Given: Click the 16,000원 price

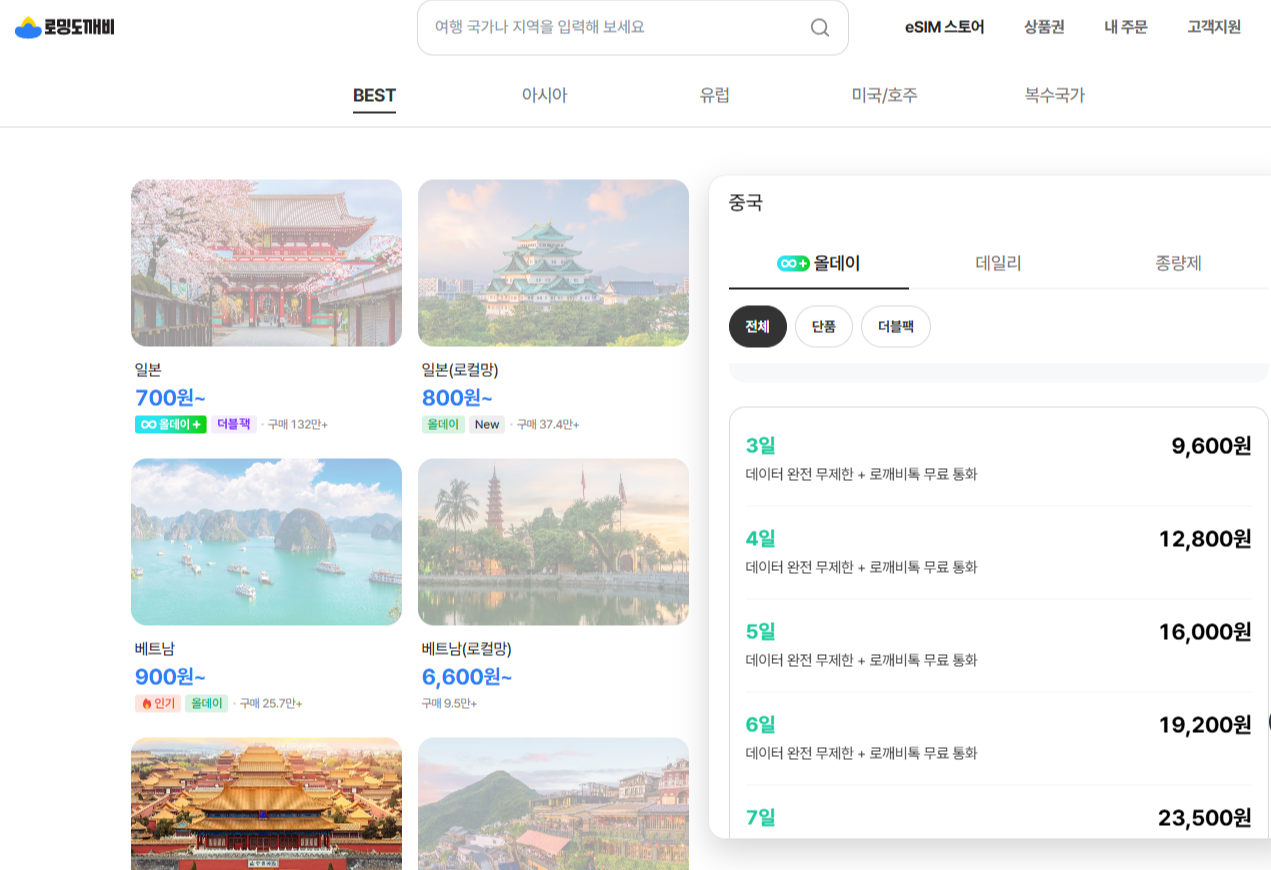Looking at the screenshot, I should coord(1205,632).
